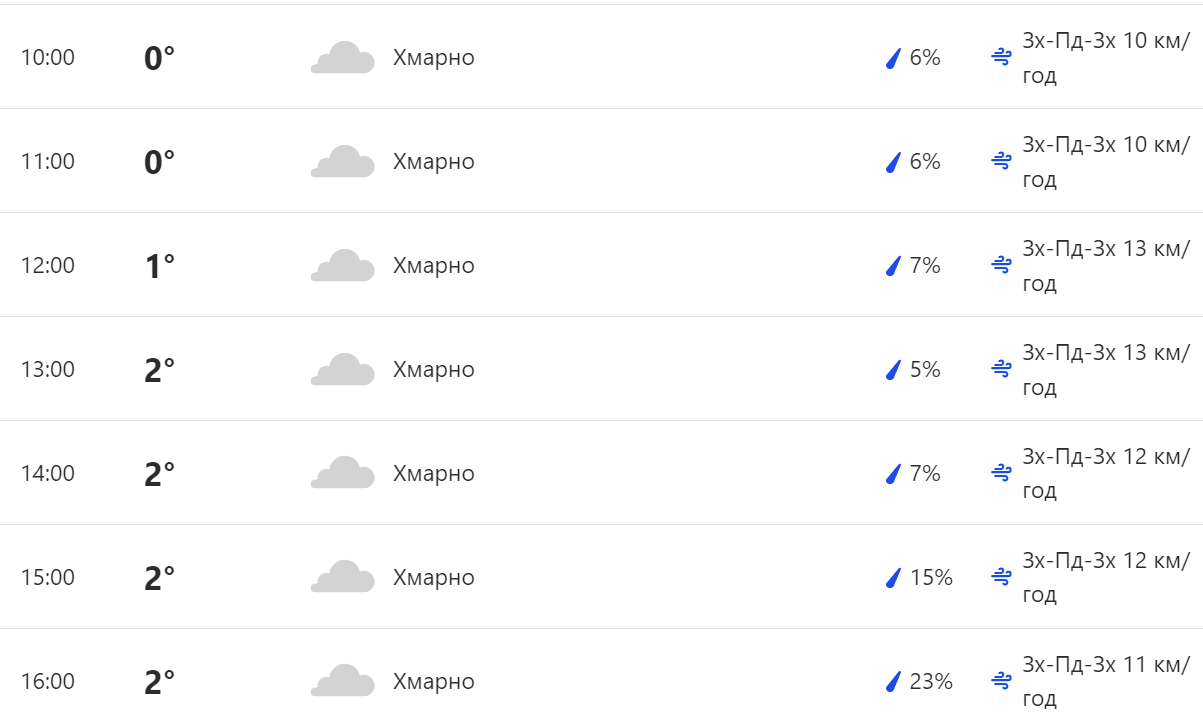Click the 15% precipitation chance value
The image size is (1203, 717).
coord(931,578)
